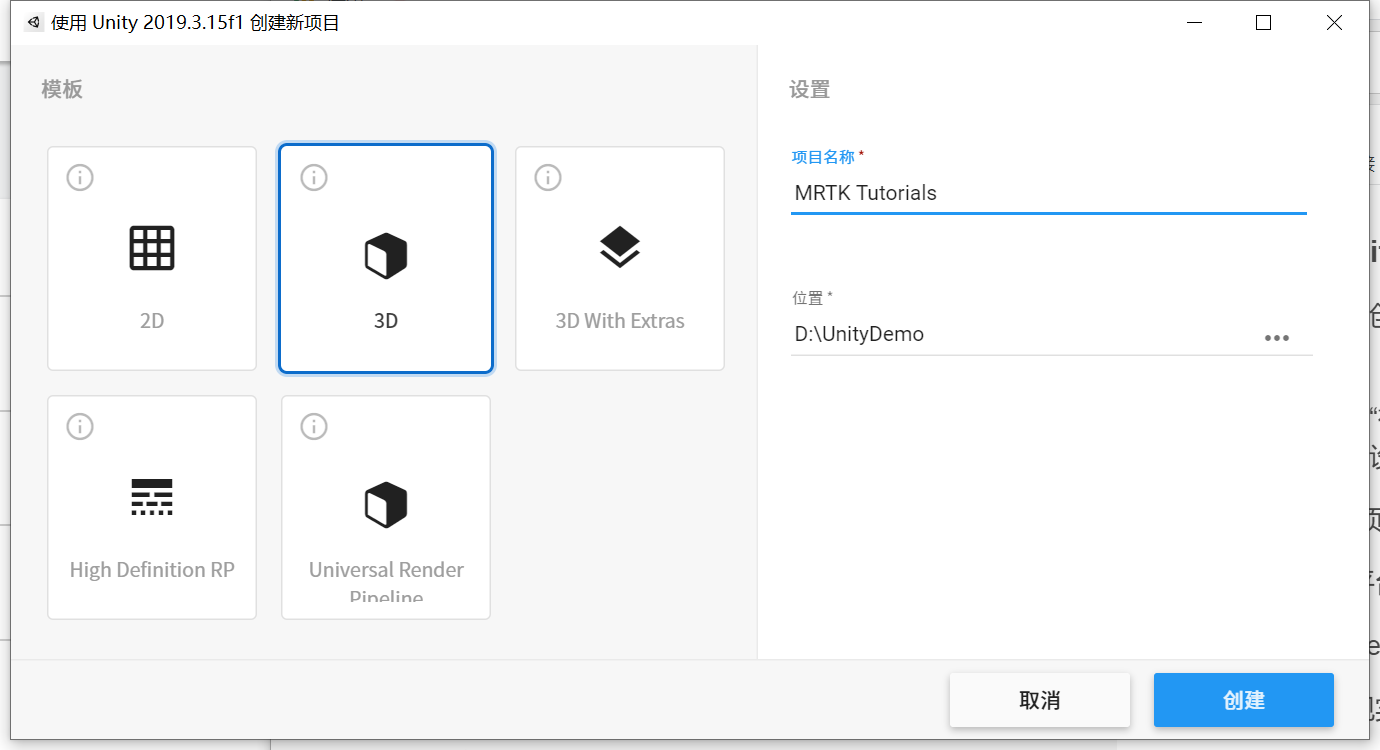The image size is (1380, 750).
Task: Open the location browser with the ellipsis button
Action: pos(1277,337)
